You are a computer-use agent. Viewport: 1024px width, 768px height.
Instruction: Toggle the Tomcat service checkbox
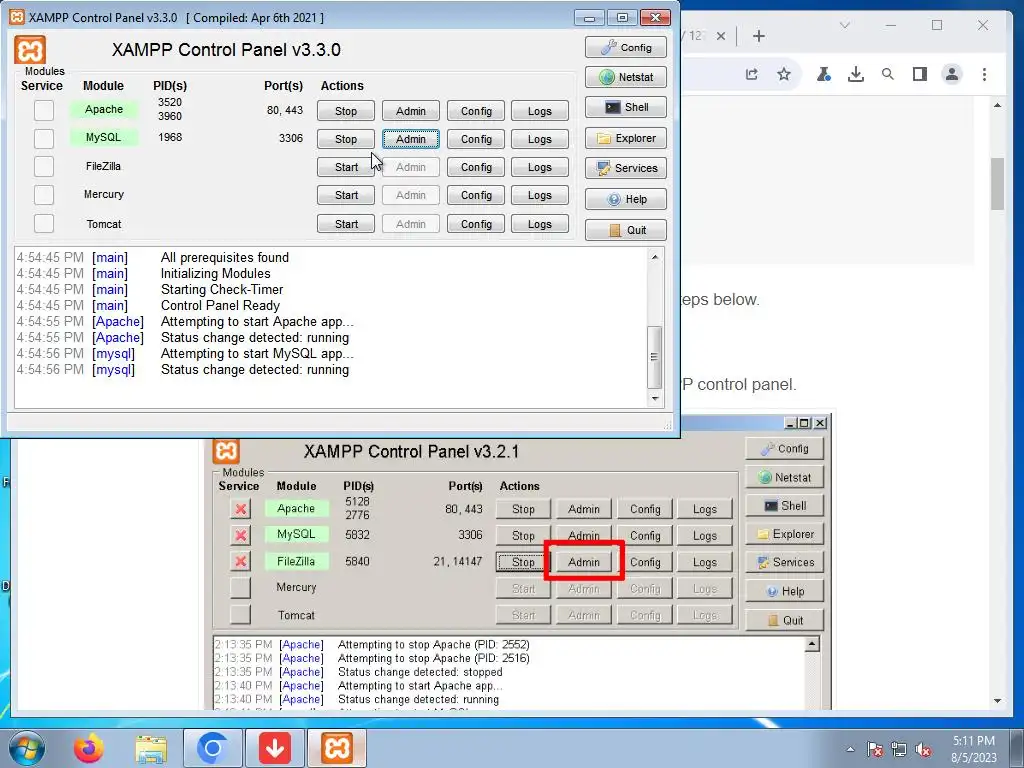coord(44,223)
